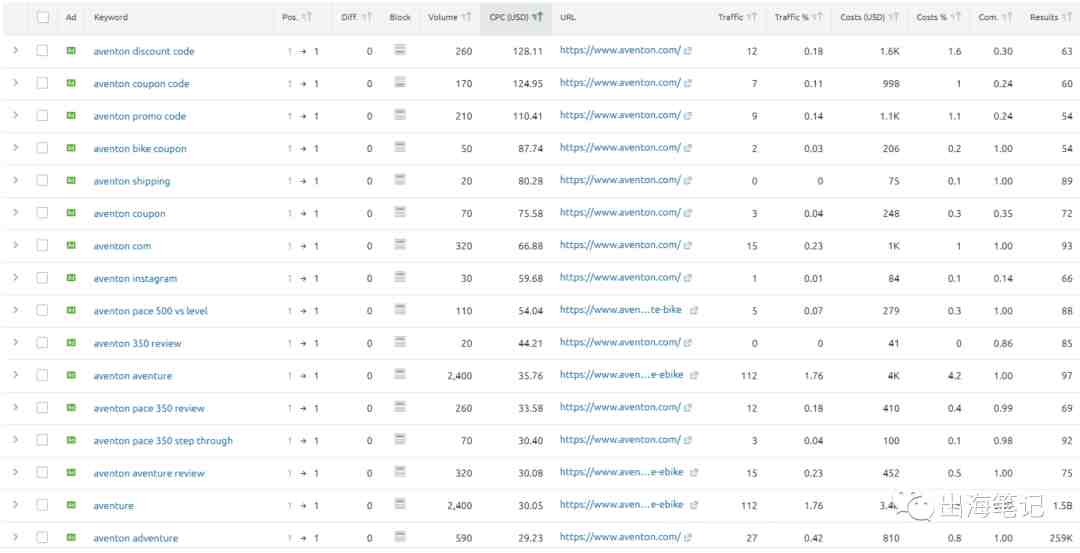Open the aventon discount code keyword link
The image size is (1080, 553).
tap(143, 51)
